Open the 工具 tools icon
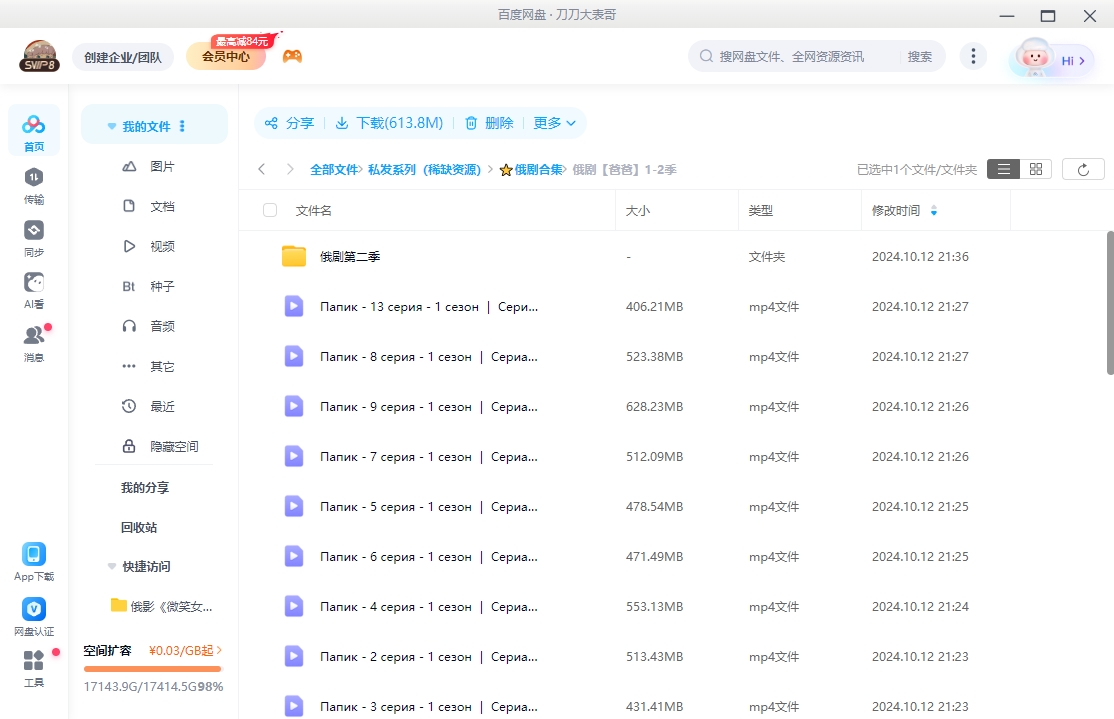Screen dimensions: 1114x719 (33, 666)
